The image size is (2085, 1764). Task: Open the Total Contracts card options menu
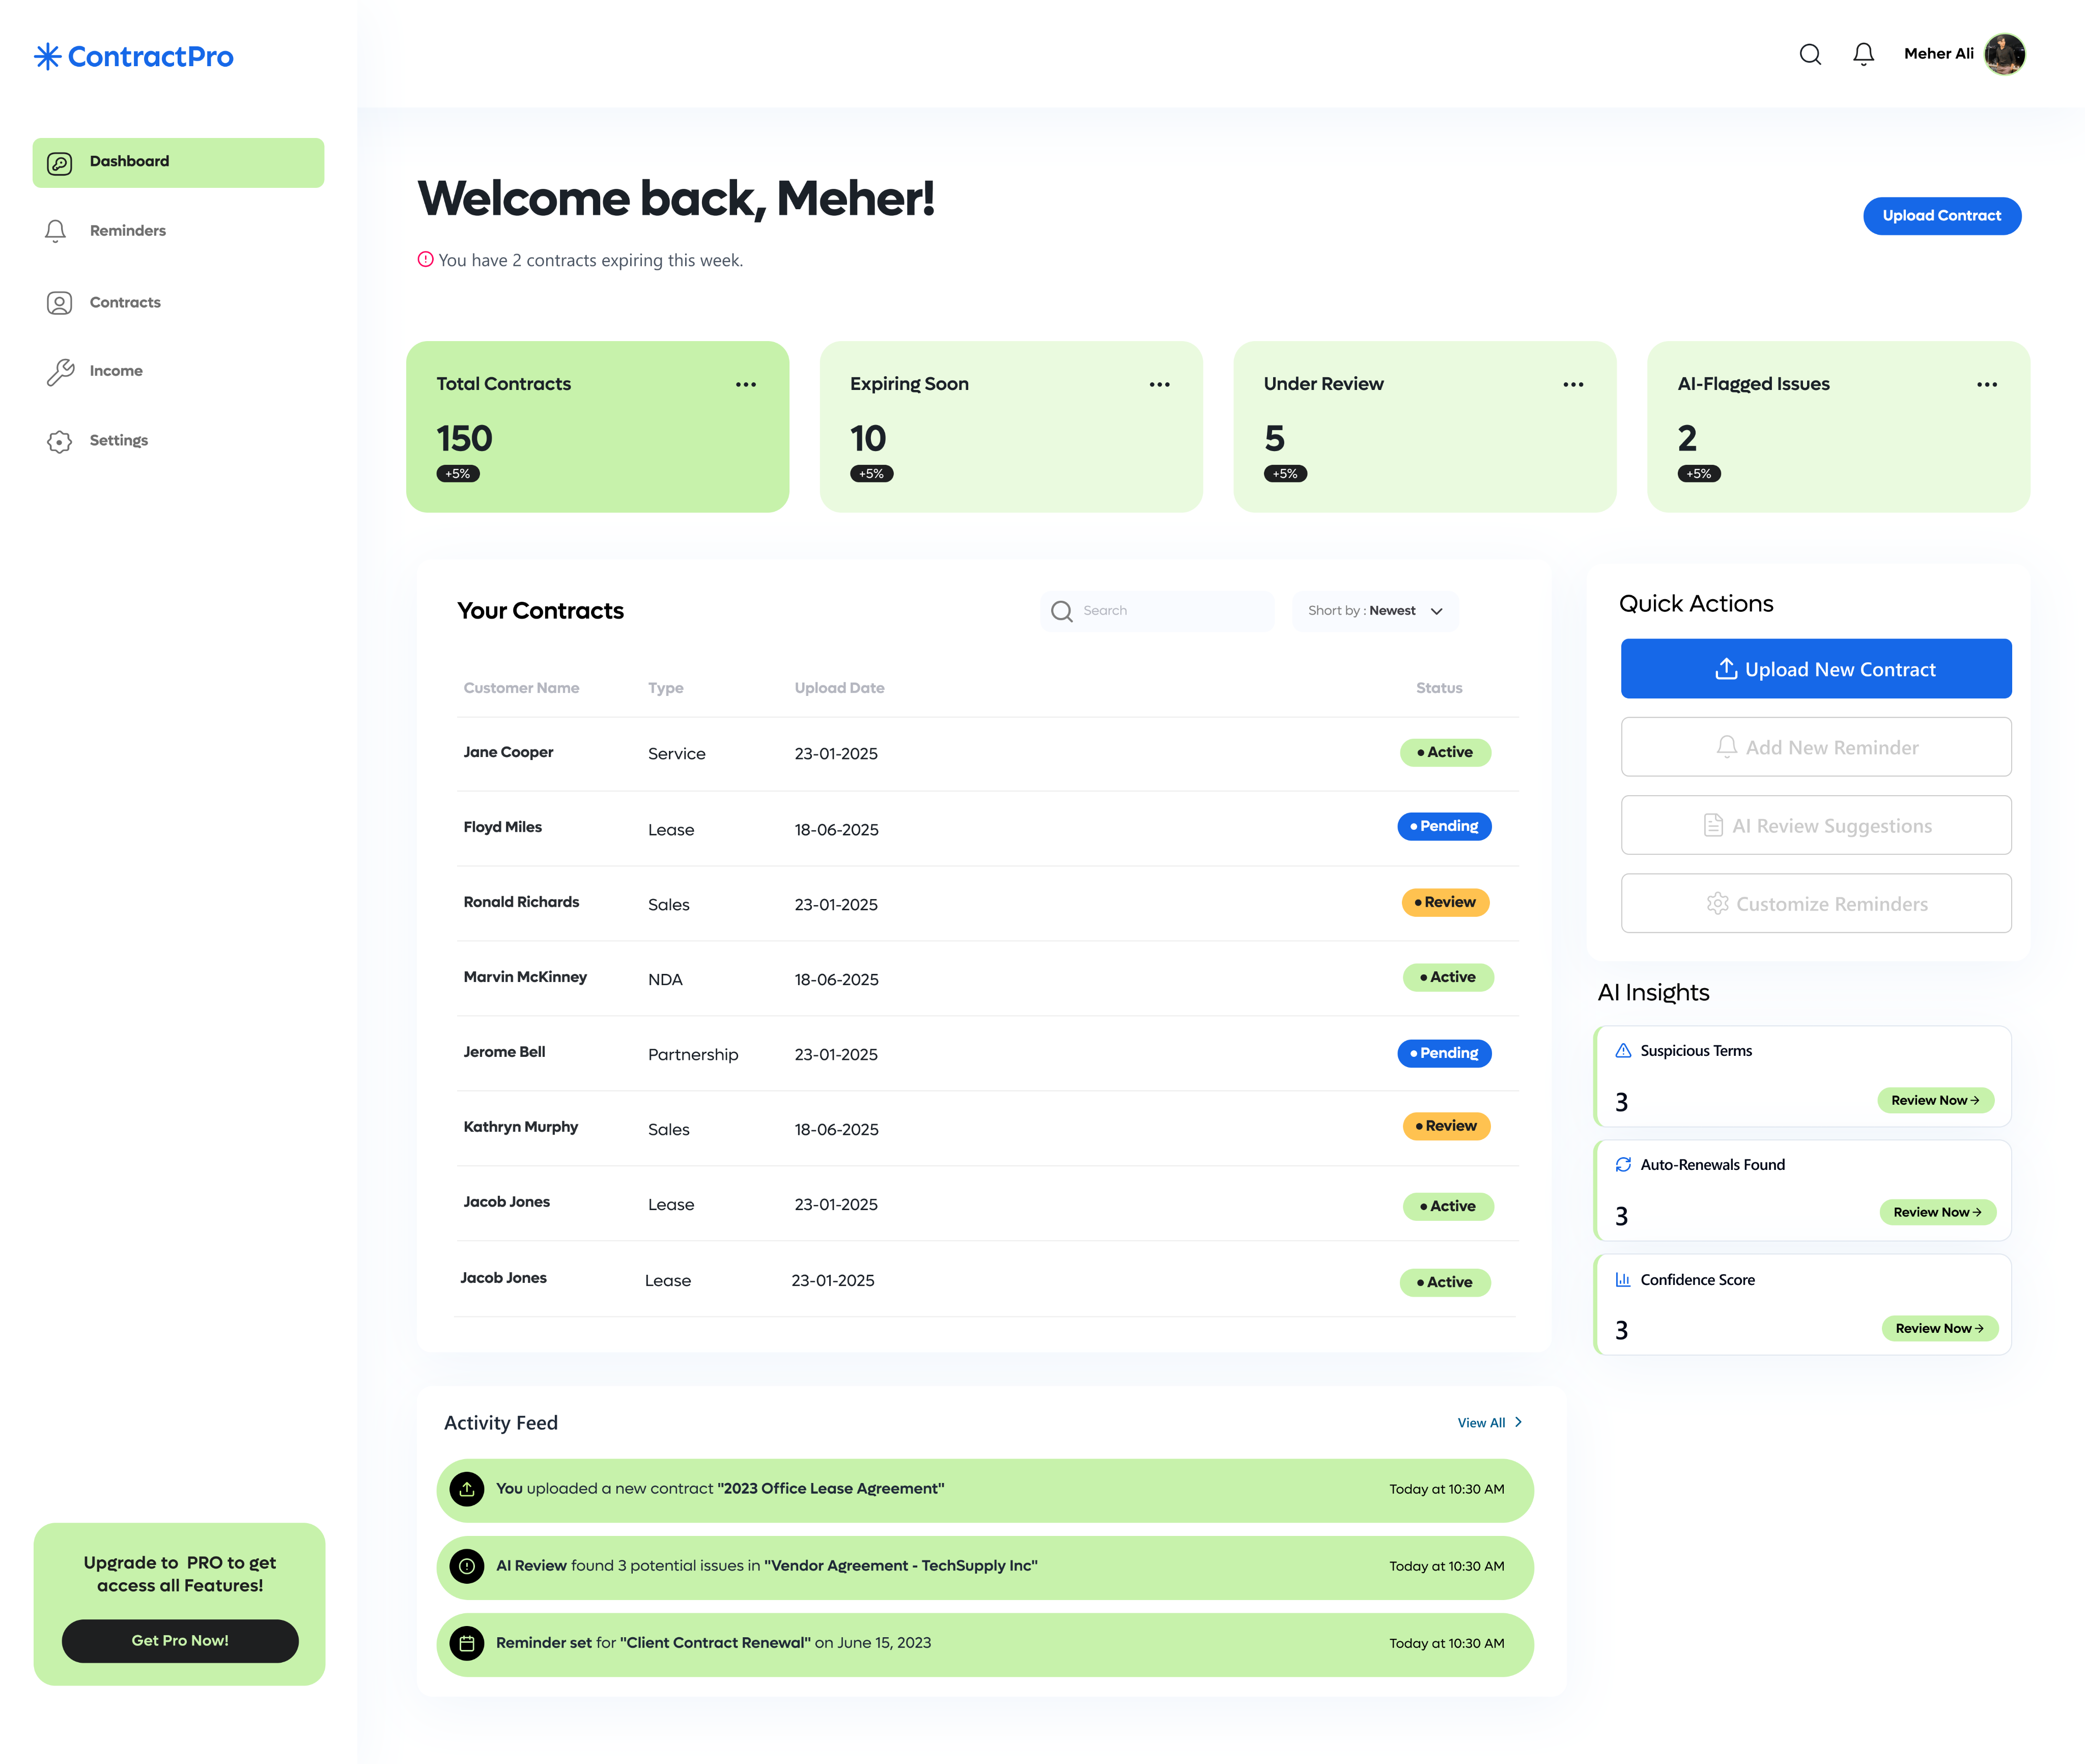pyautogui.click(x=746, y=383)
